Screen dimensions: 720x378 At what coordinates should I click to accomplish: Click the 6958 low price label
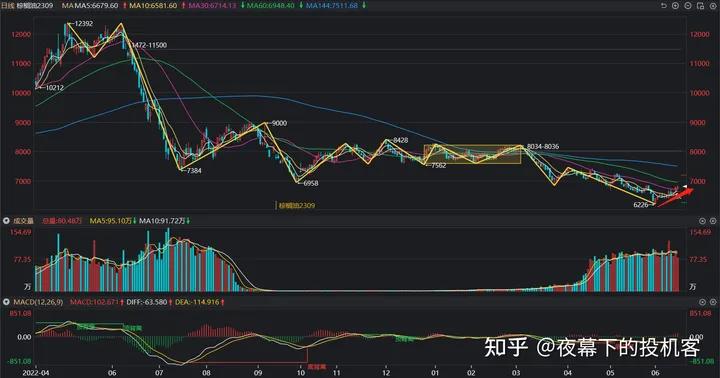click(311, 183)
